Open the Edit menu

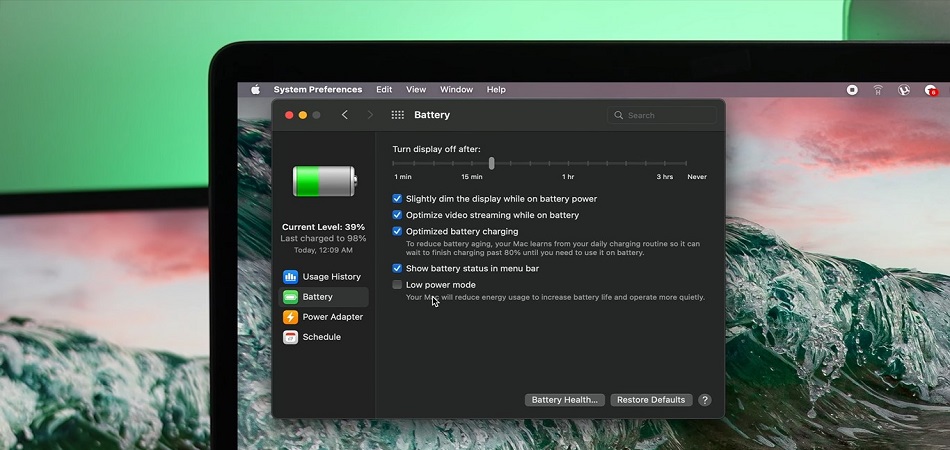[x=384, y=90]
